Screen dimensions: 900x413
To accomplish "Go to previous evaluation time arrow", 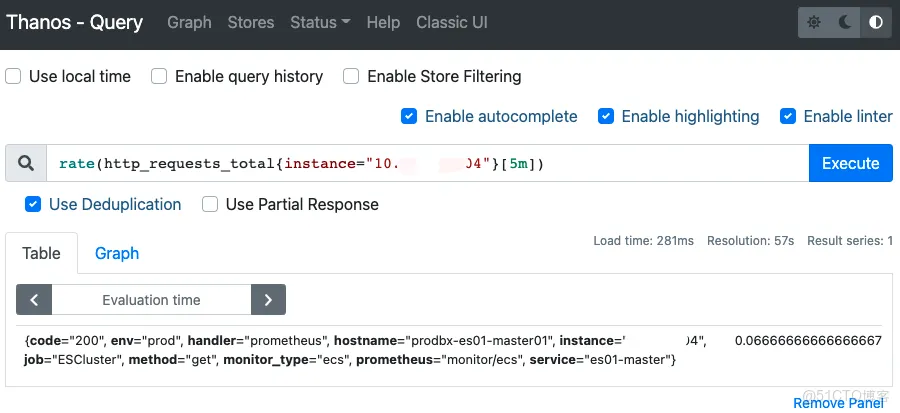I will (34, 300).
